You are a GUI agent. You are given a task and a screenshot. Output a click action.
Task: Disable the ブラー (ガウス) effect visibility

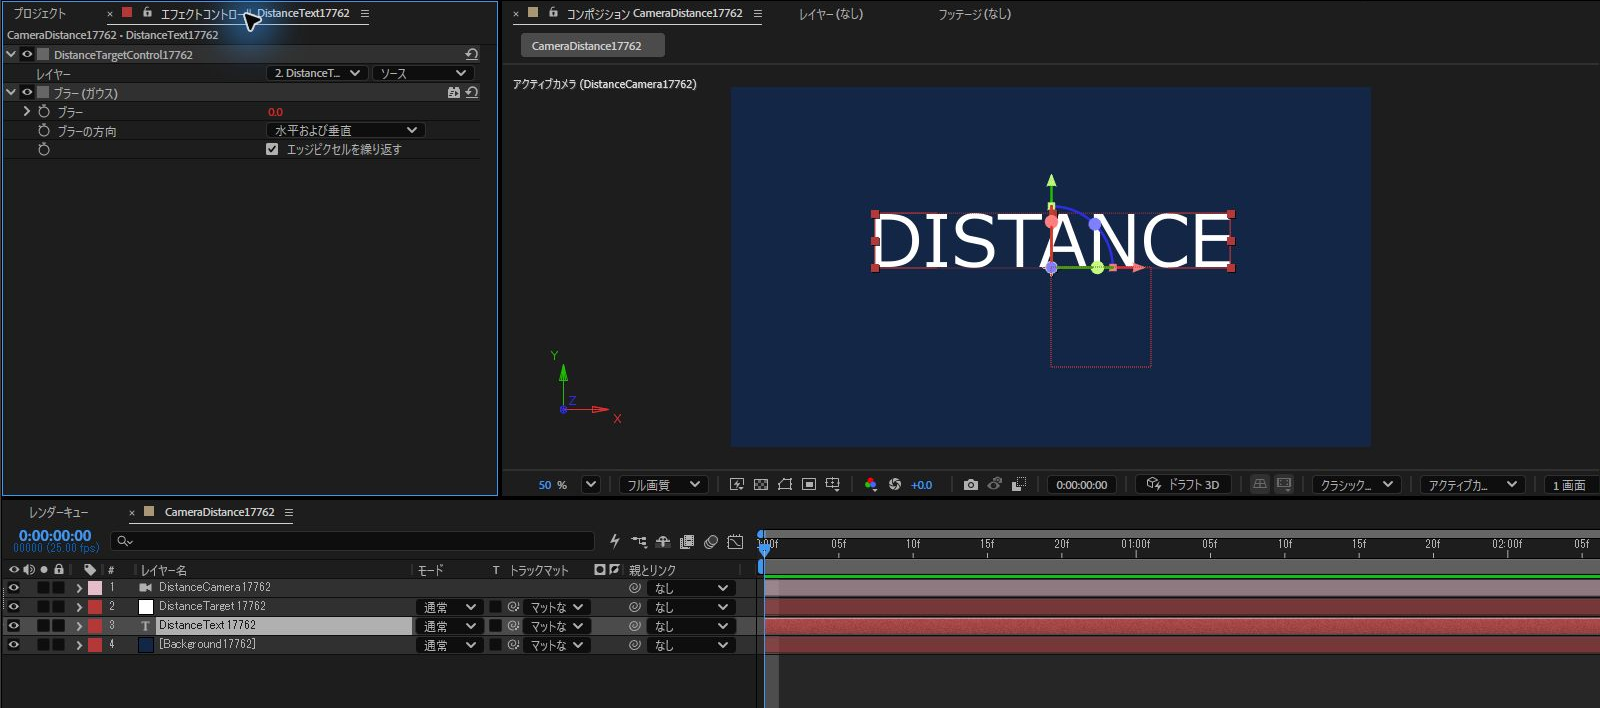click(x=27, y=92)
